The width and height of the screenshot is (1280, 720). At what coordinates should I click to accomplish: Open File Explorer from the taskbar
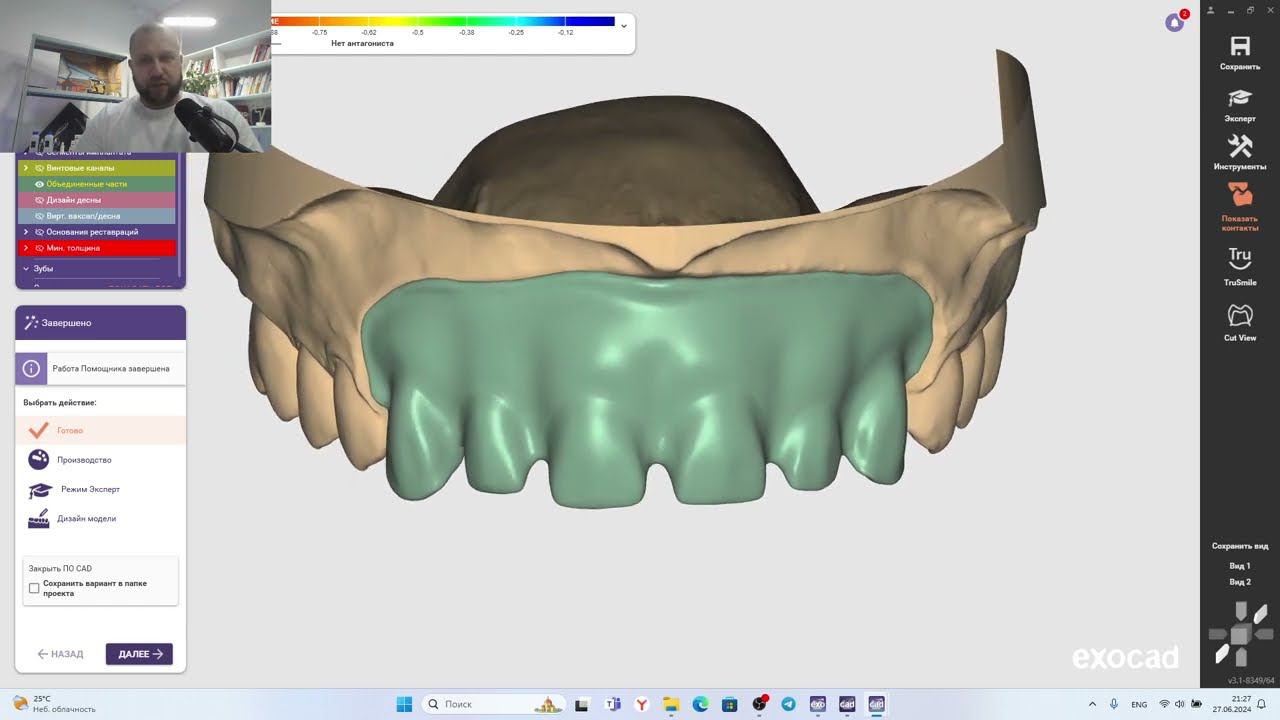click(672, 704)
